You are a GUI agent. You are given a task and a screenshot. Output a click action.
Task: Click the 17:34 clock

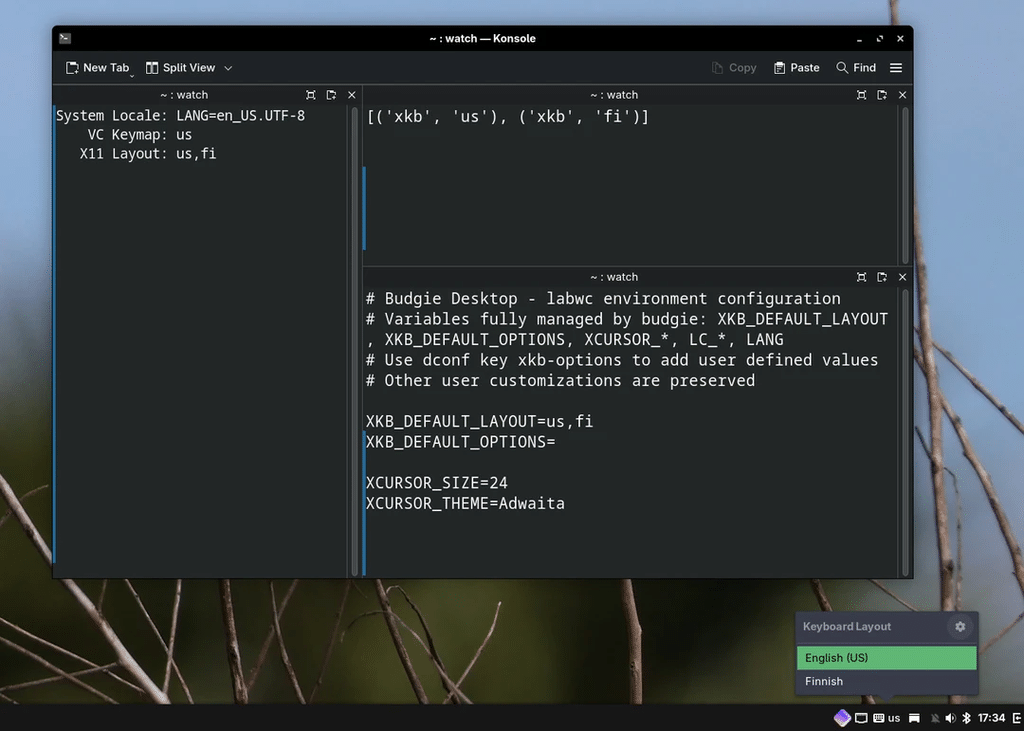tap(991, 718)
